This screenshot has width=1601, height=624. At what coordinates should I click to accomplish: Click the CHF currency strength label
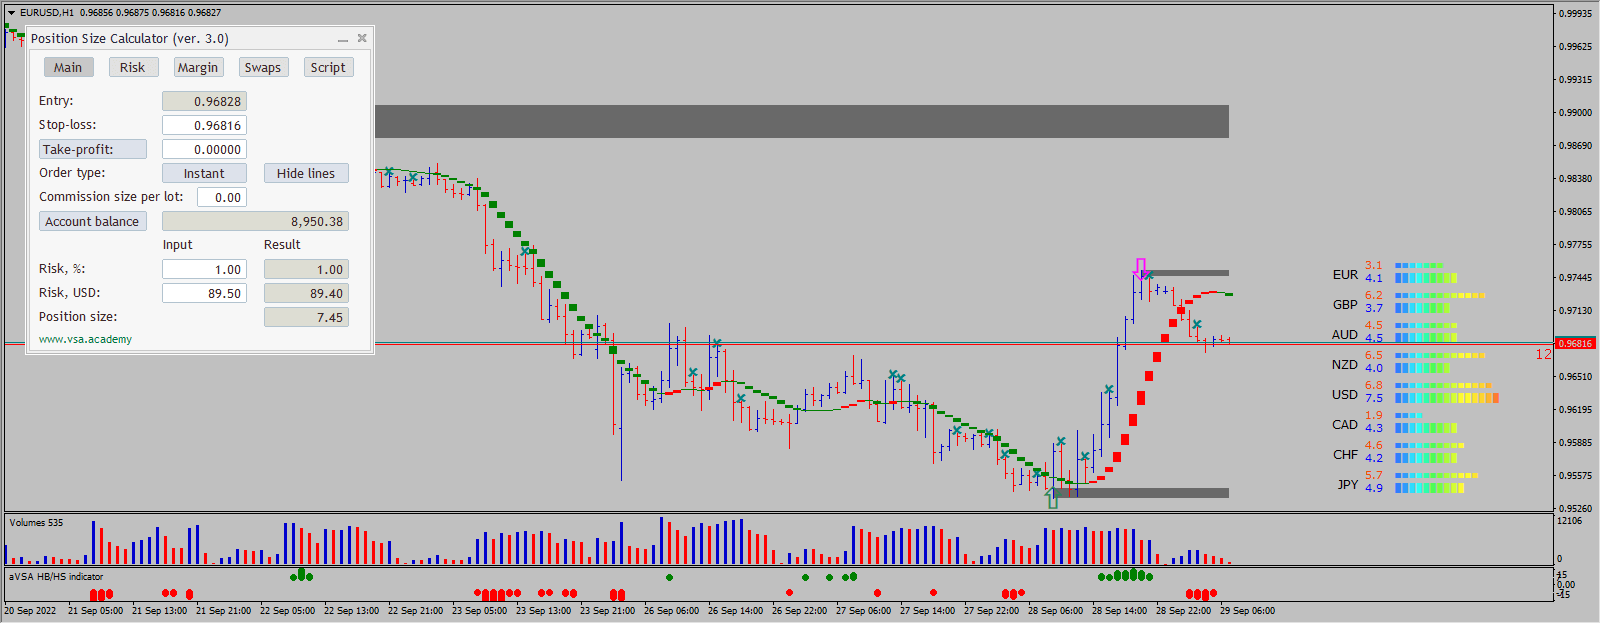click(x=1345, y=454)
